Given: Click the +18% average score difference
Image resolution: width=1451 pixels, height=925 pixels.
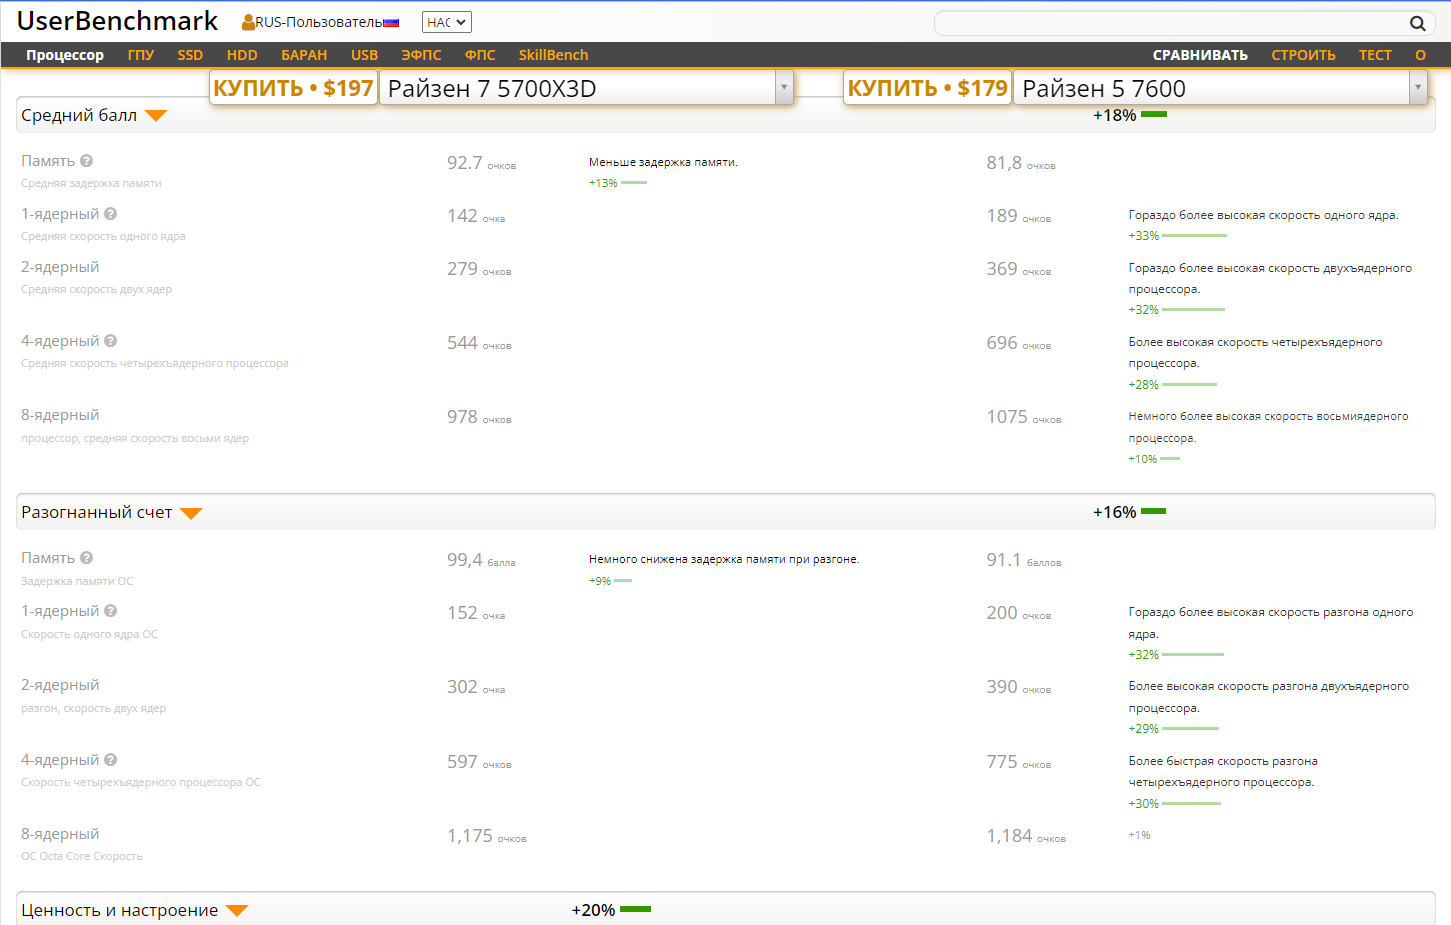Looking at the screenshot, I should (1114, 115).
